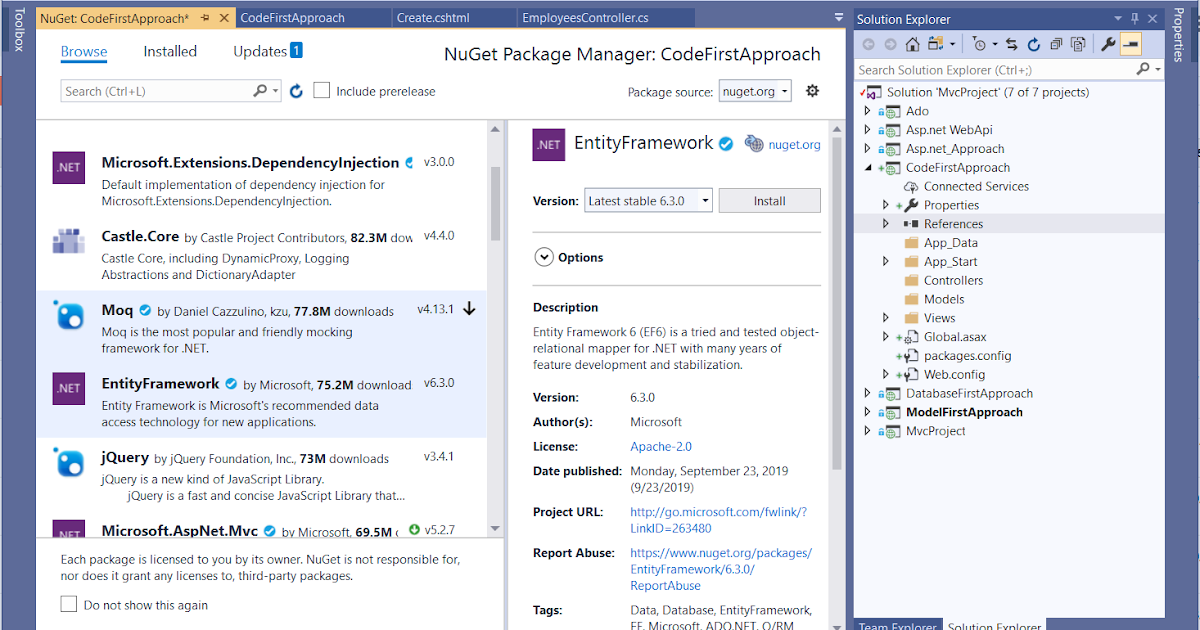Switch to the Updates tab

coord(268,52)
